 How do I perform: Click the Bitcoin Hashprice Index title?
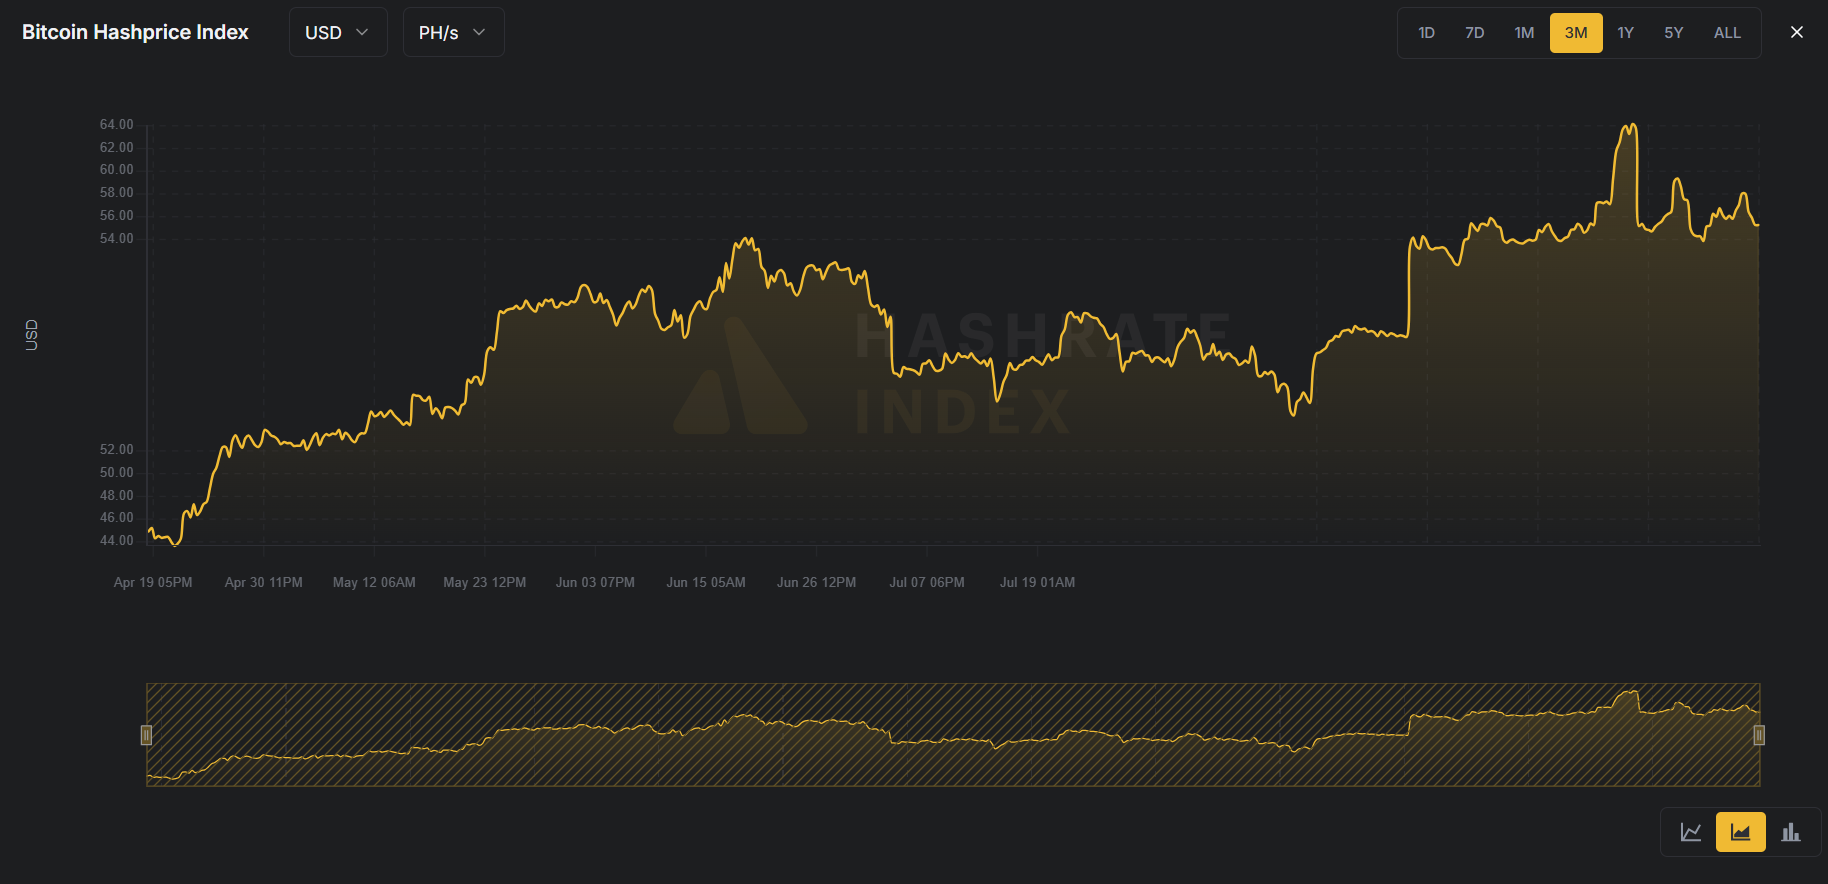point(135,32)
